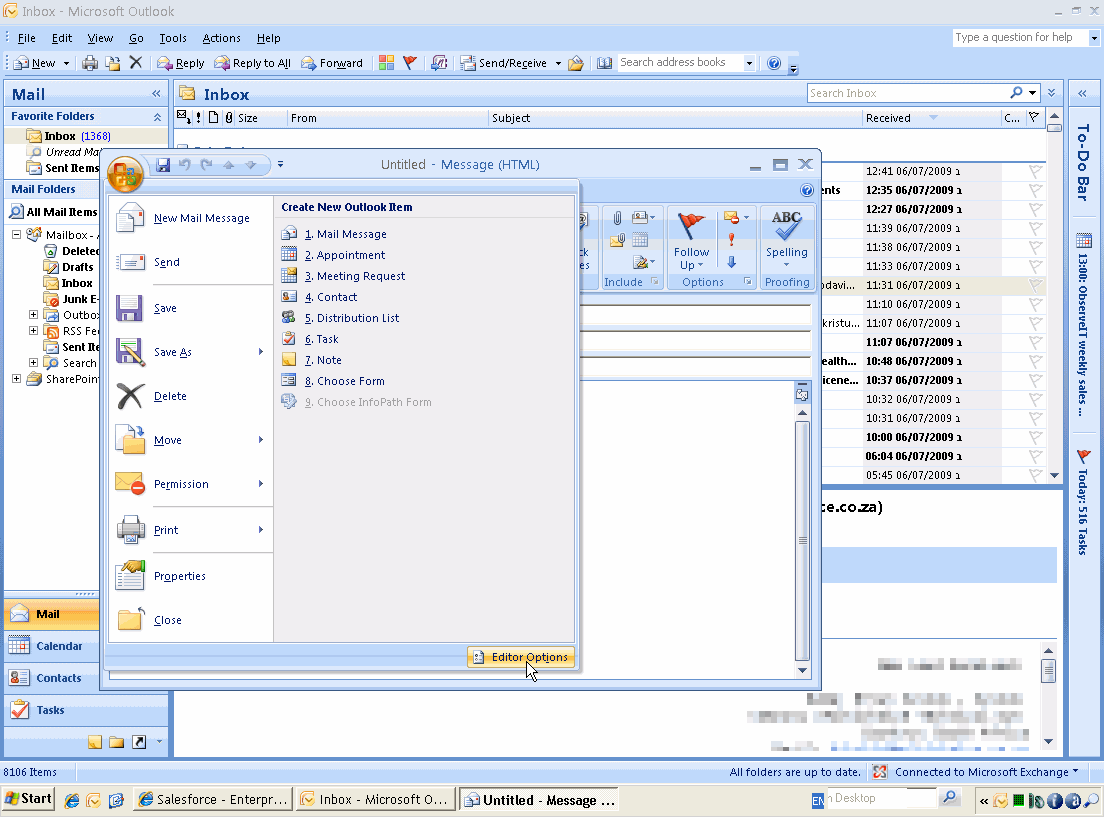Click the Attach File paperclip icon
The height and width of the screenshot is (817, 1104).
tap(617, 218)
